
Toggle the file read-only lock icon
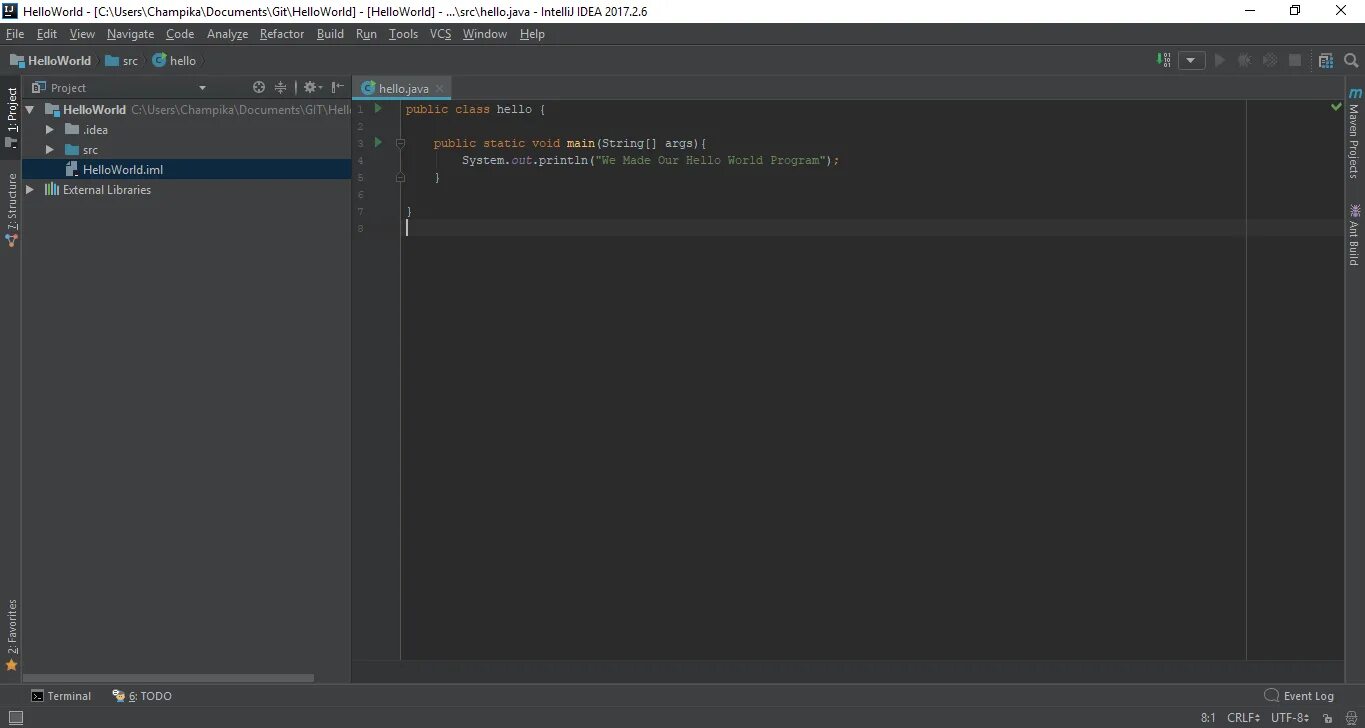pos(1326,717)
